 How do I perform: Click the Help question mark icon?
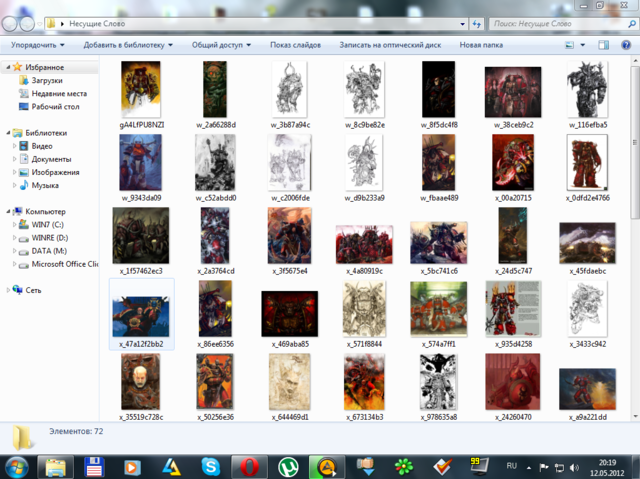pos(626,45)
